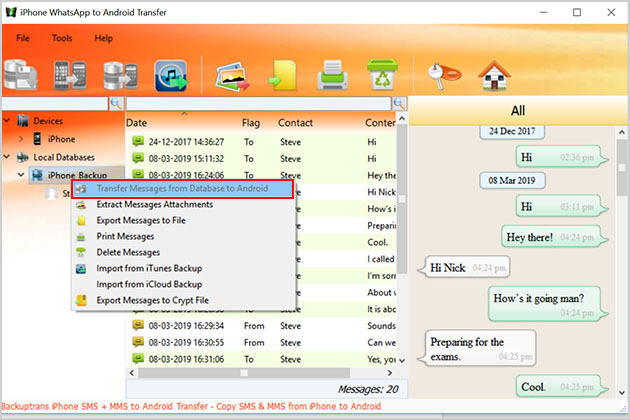
Task: Choose Import from iTunes Backup
Action: click(x=182, y=268)
